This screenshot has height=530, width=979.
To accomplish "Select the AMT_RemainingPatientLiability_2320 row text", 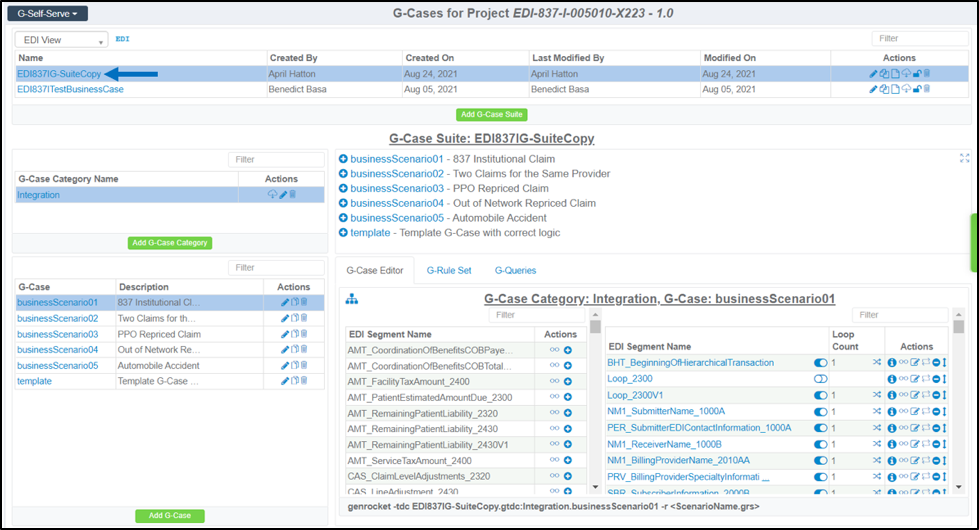I will [x=423, y=413].
